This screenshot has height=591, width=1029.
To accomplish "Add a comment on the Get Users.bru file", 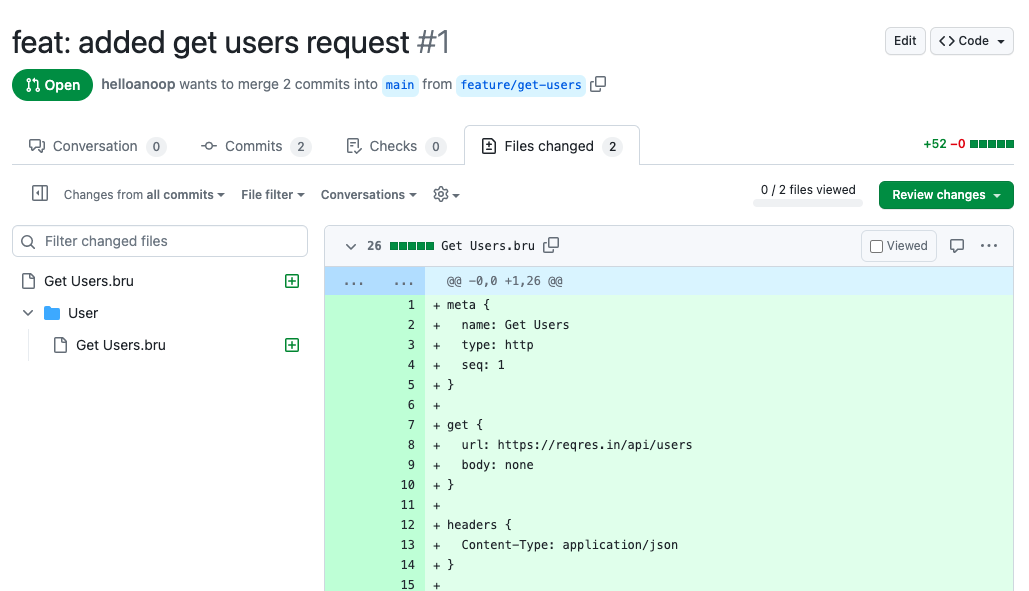I will pyautogui.click(x=957, y=245).
